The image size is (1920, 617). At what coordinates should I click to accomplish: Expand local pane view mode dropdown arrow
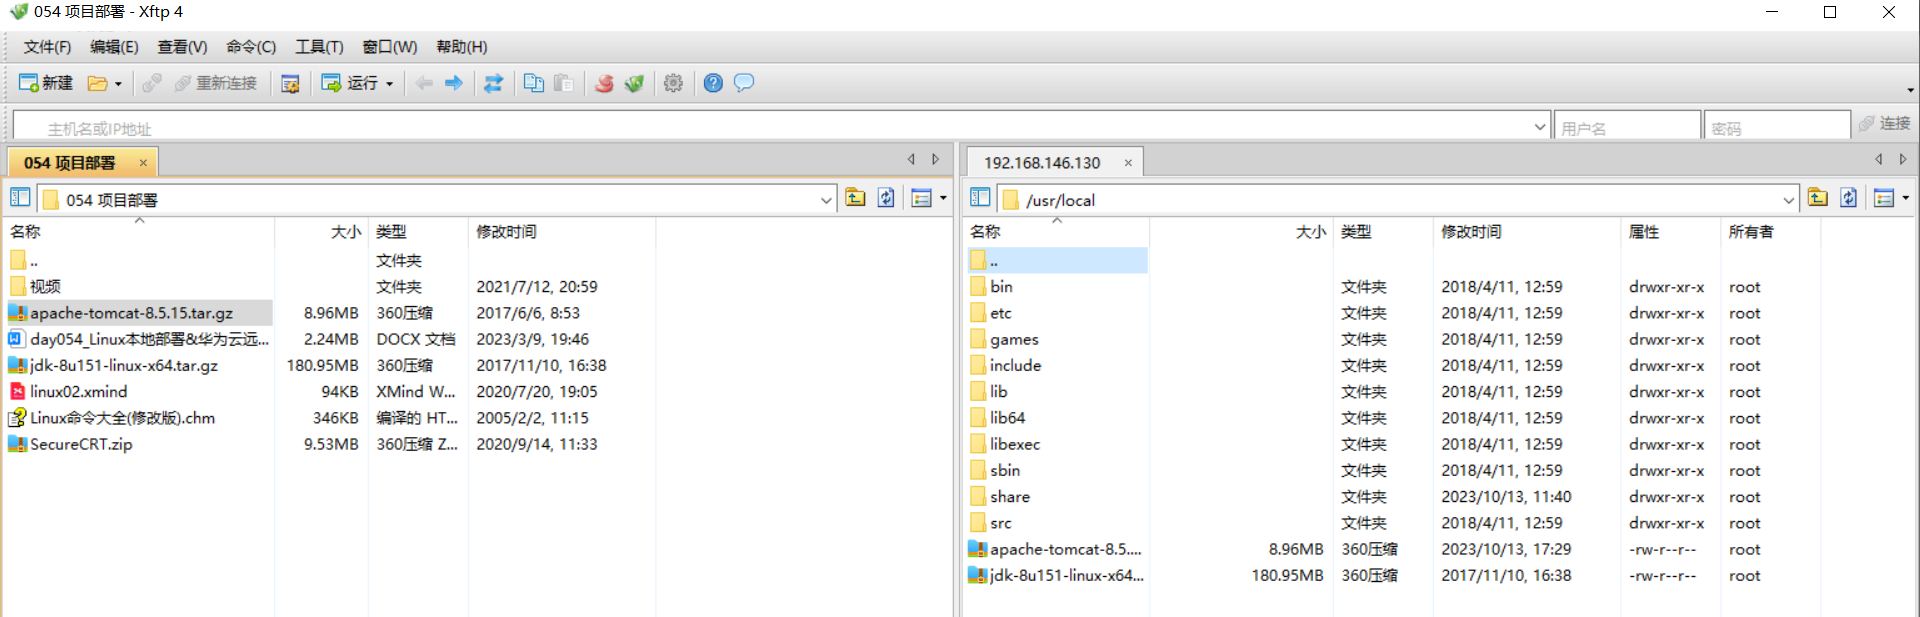(x=943, y=198)
